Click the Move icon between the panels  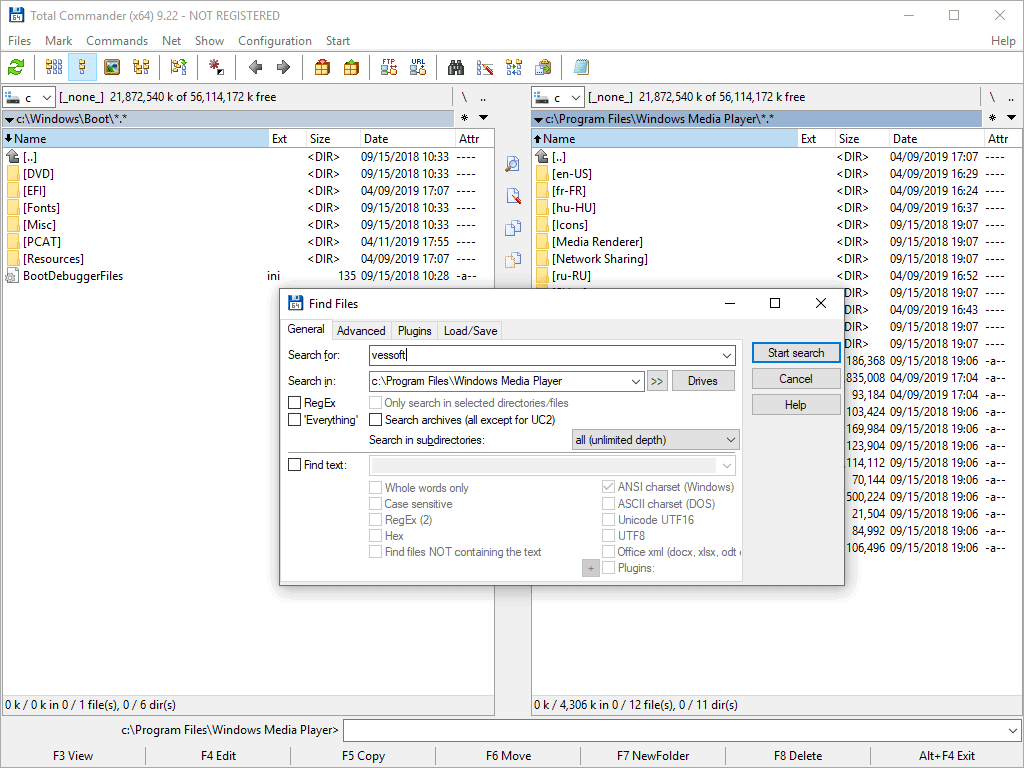[x=513, y=260]
